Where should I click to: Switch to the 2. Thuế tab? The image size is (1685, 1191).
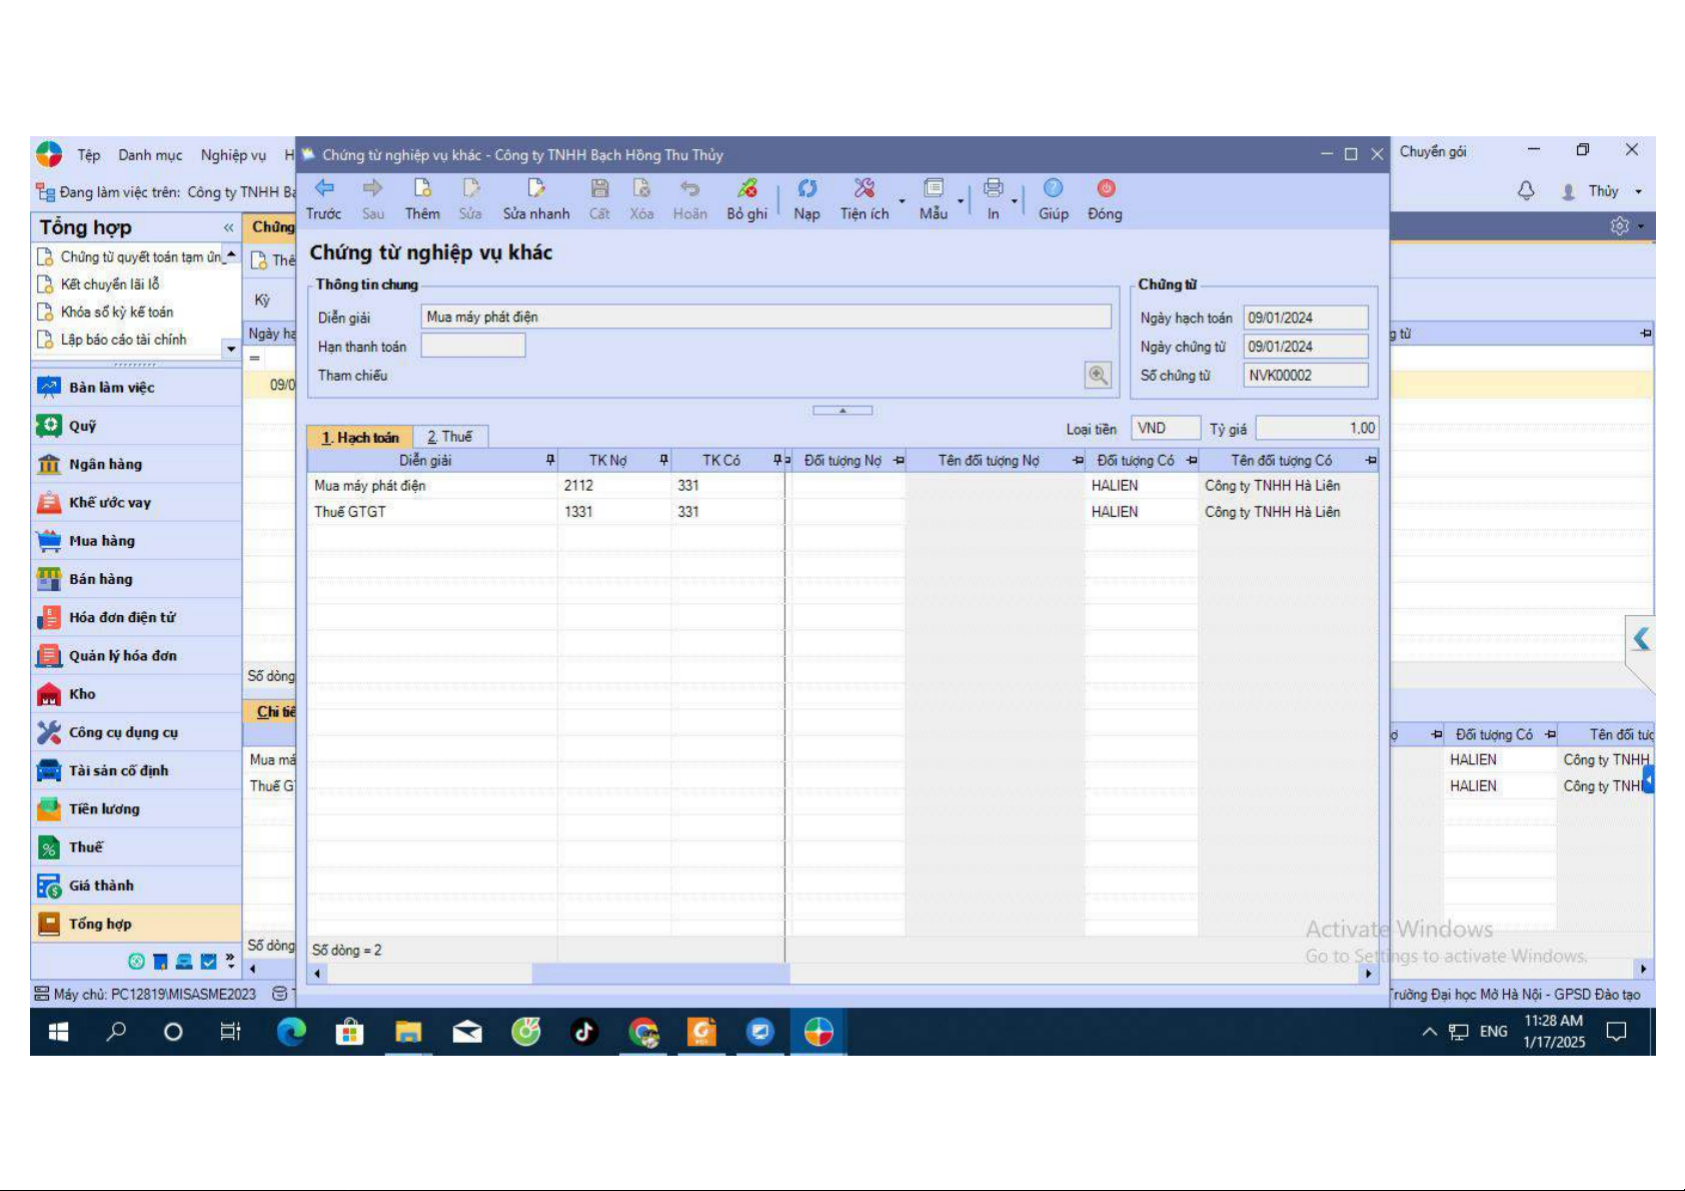click(449, 437)
